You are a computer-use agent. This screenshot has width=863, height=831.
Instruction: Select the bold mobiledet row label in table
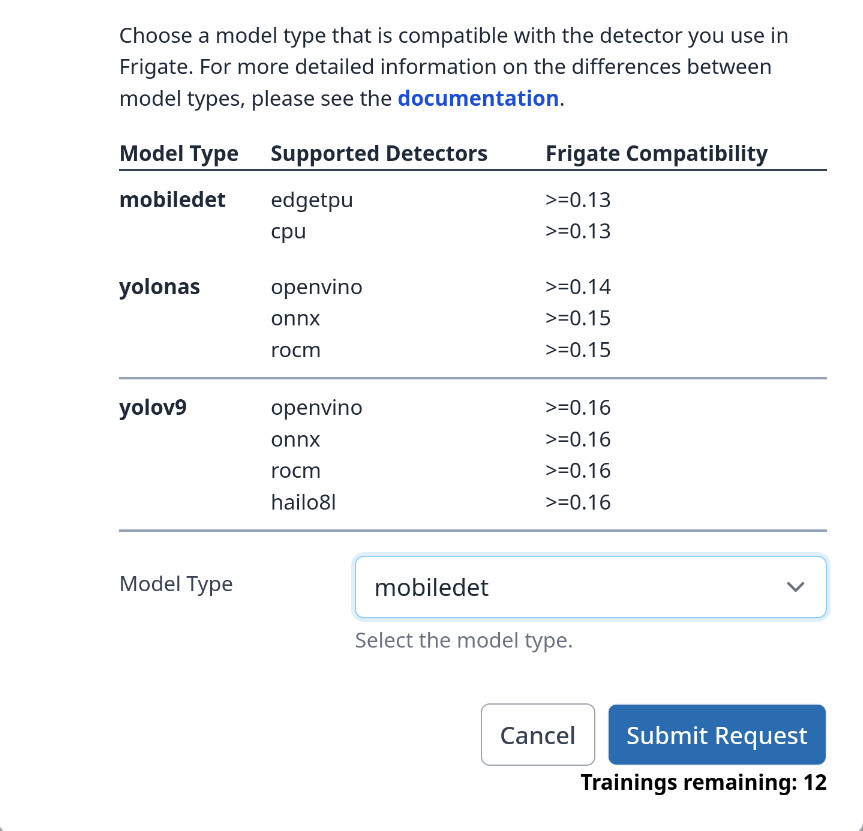tap(172, 199)
